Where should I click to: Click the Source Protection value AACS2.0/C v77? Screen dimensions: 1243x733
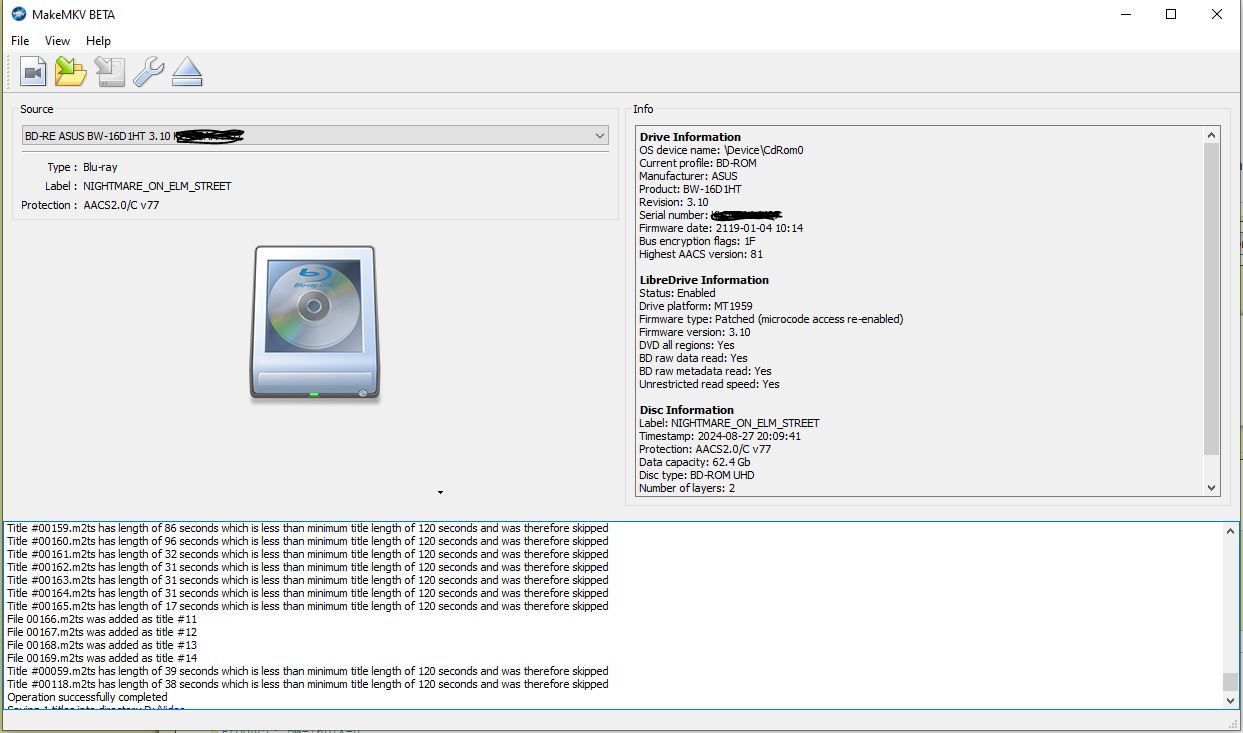121,205
